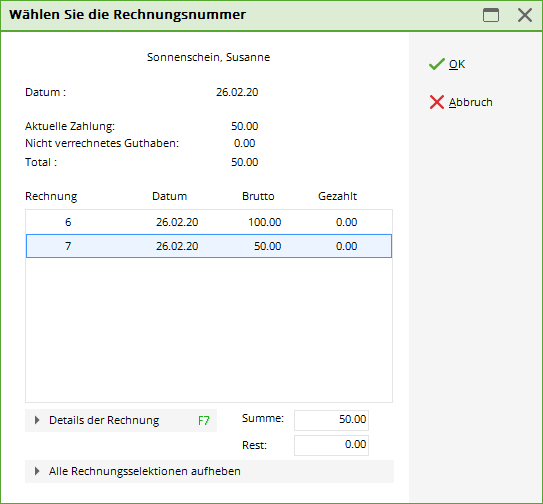Click the red Abbruch cross icon

pos(437,102)
